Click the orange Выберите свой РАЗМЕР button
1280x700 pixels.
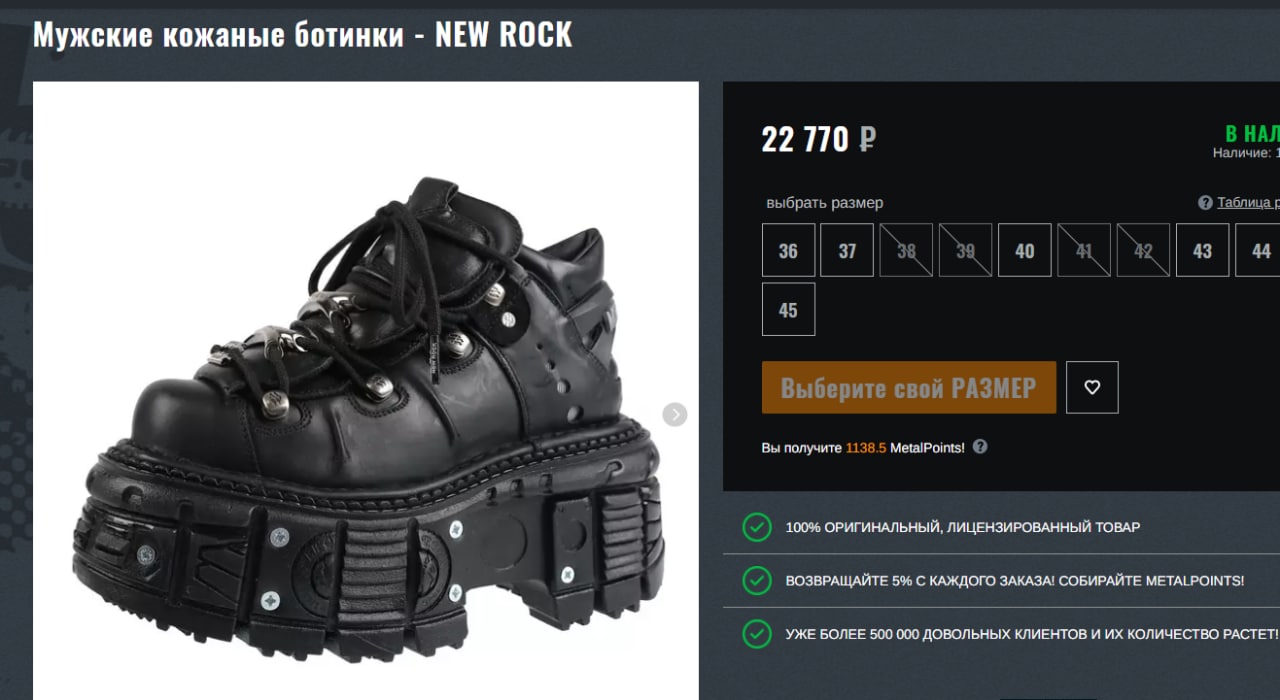909,387
